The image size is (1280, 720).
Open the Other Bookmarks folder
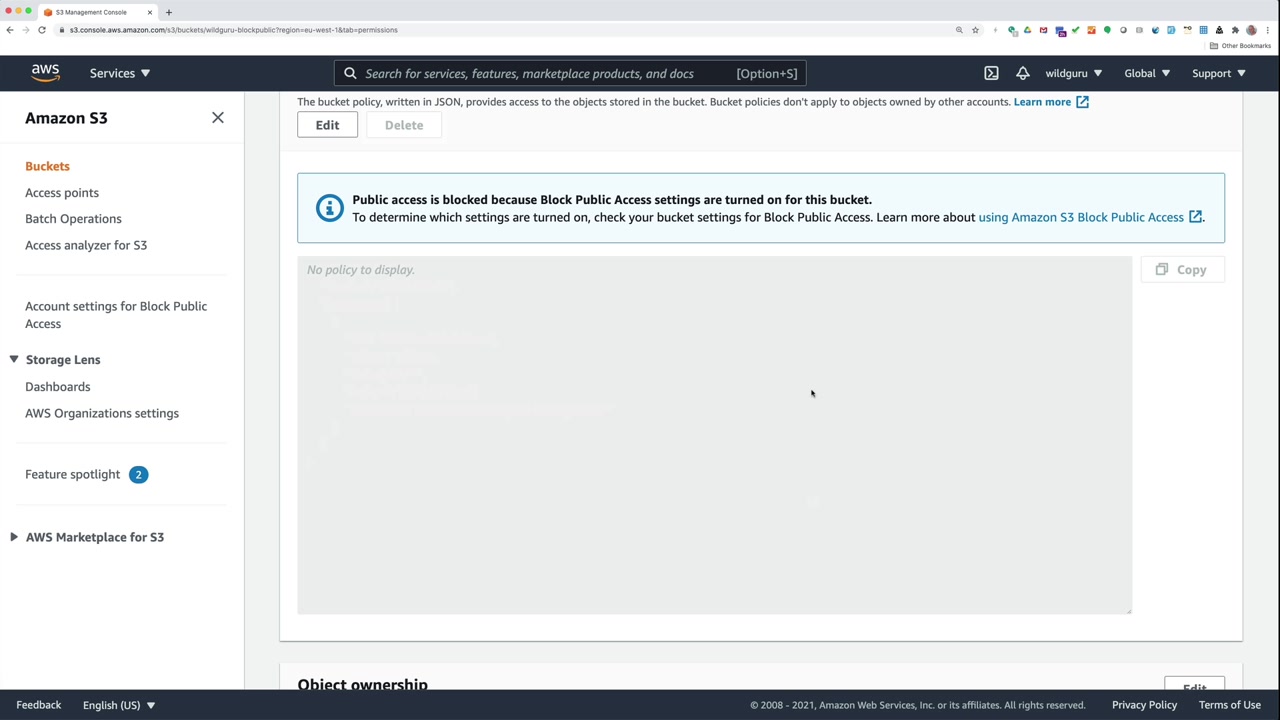1240,46
